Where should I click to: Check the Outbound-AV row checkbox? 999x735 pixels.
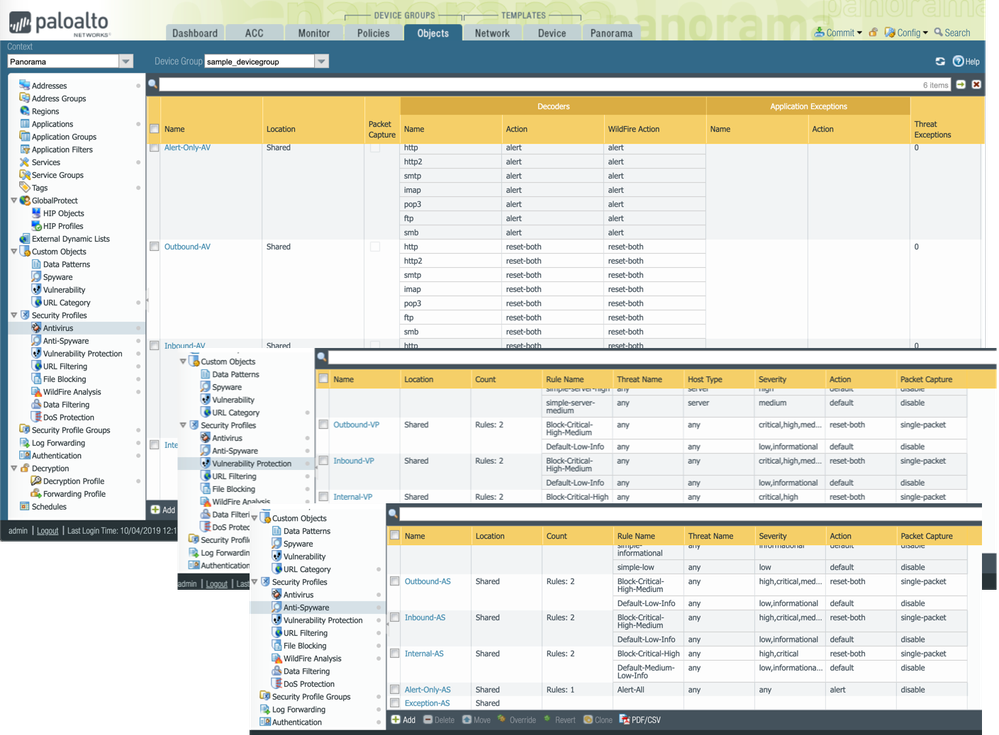pos(154,247)
